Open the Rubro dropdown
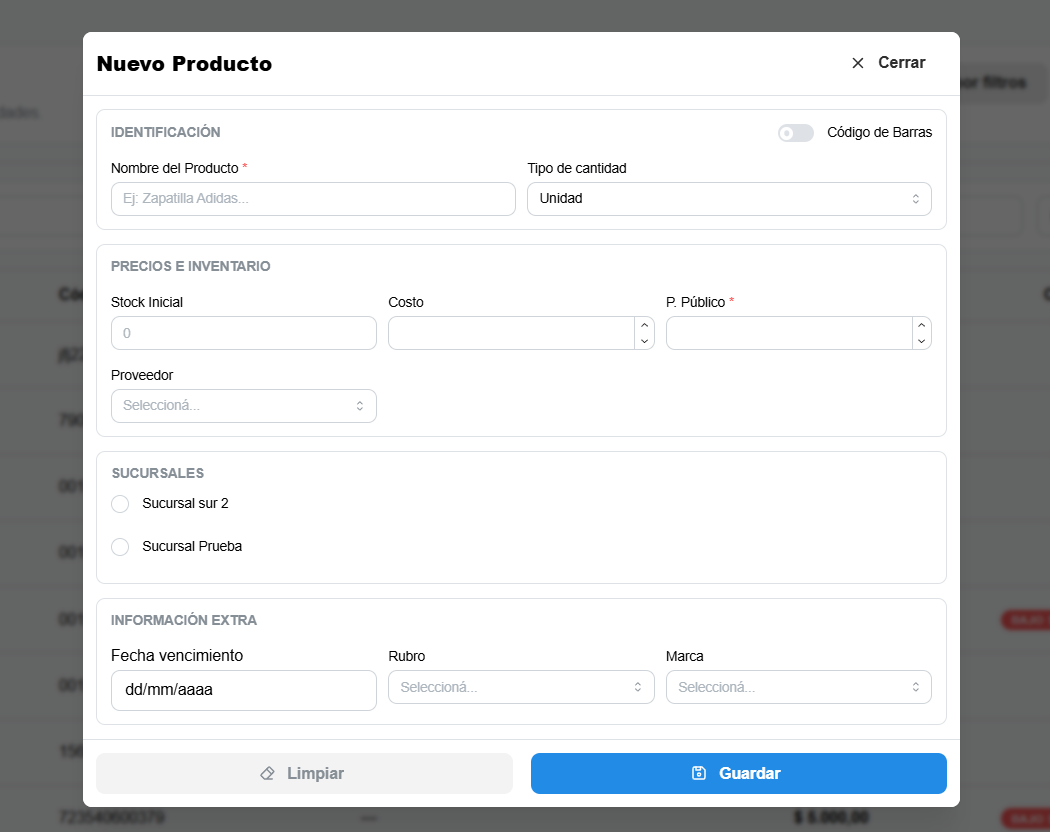This screenshot has height=832, width=1050. click(521, 687)
